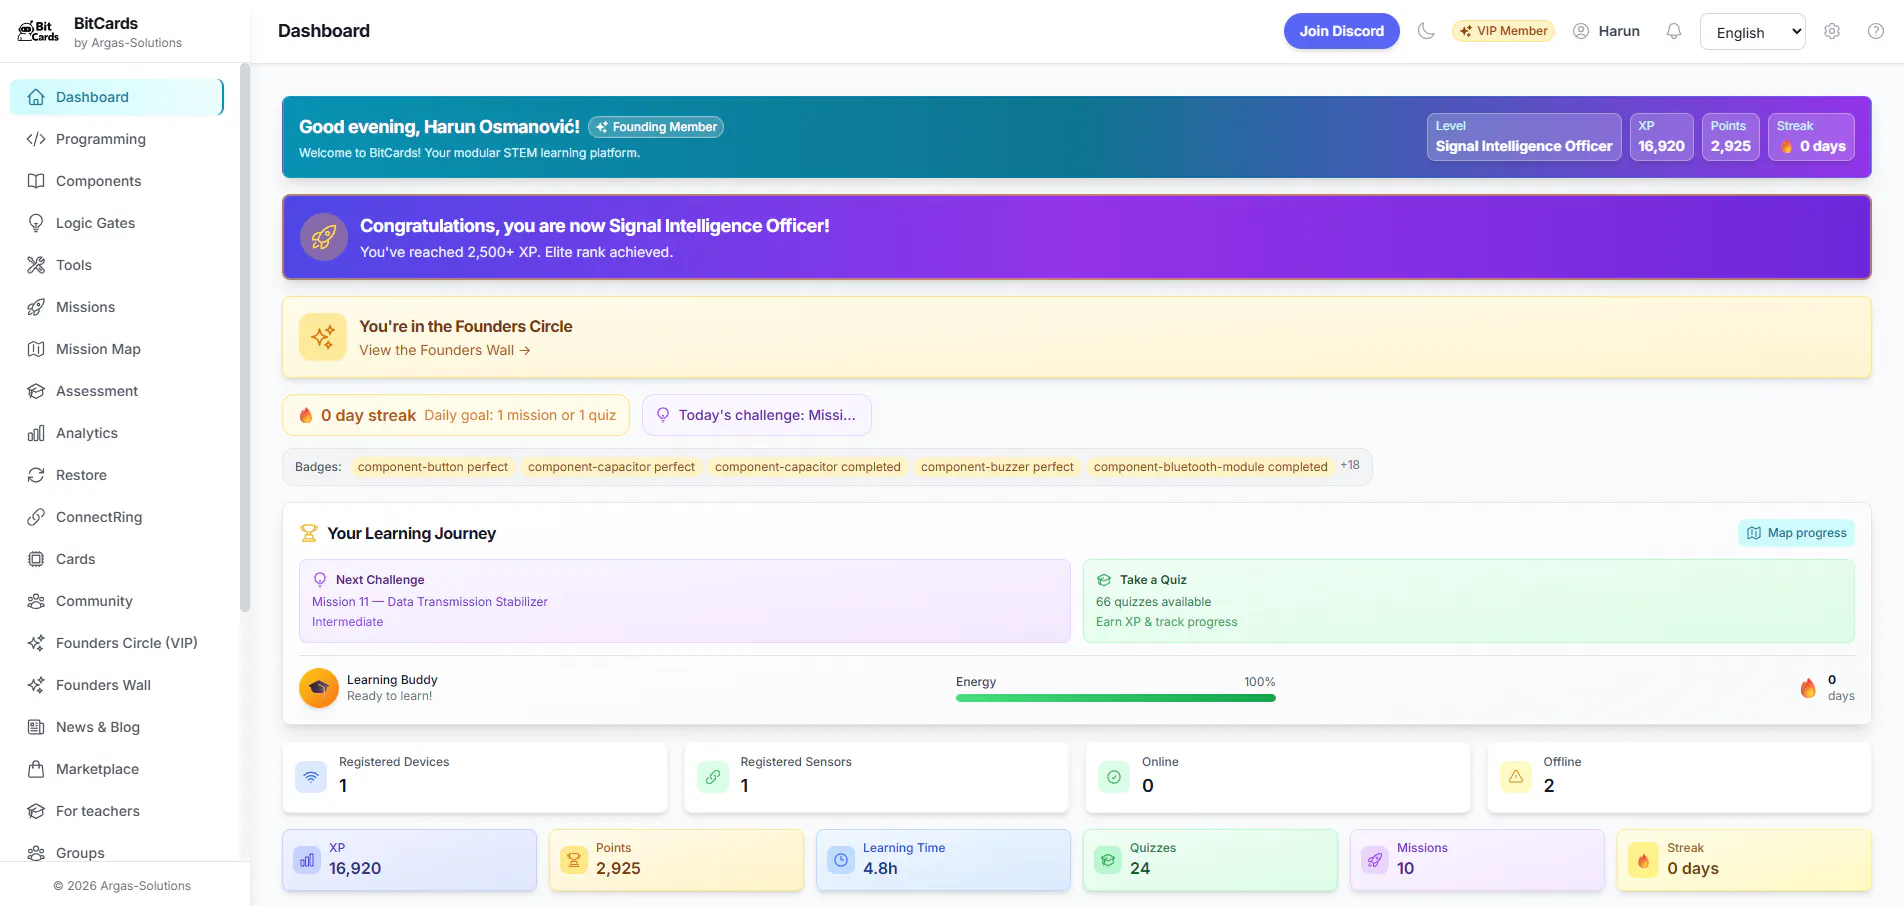1904x906 pixels.
Task: Click the Streak 0 days box in the greeting banner
Action: pos(1811,137)
